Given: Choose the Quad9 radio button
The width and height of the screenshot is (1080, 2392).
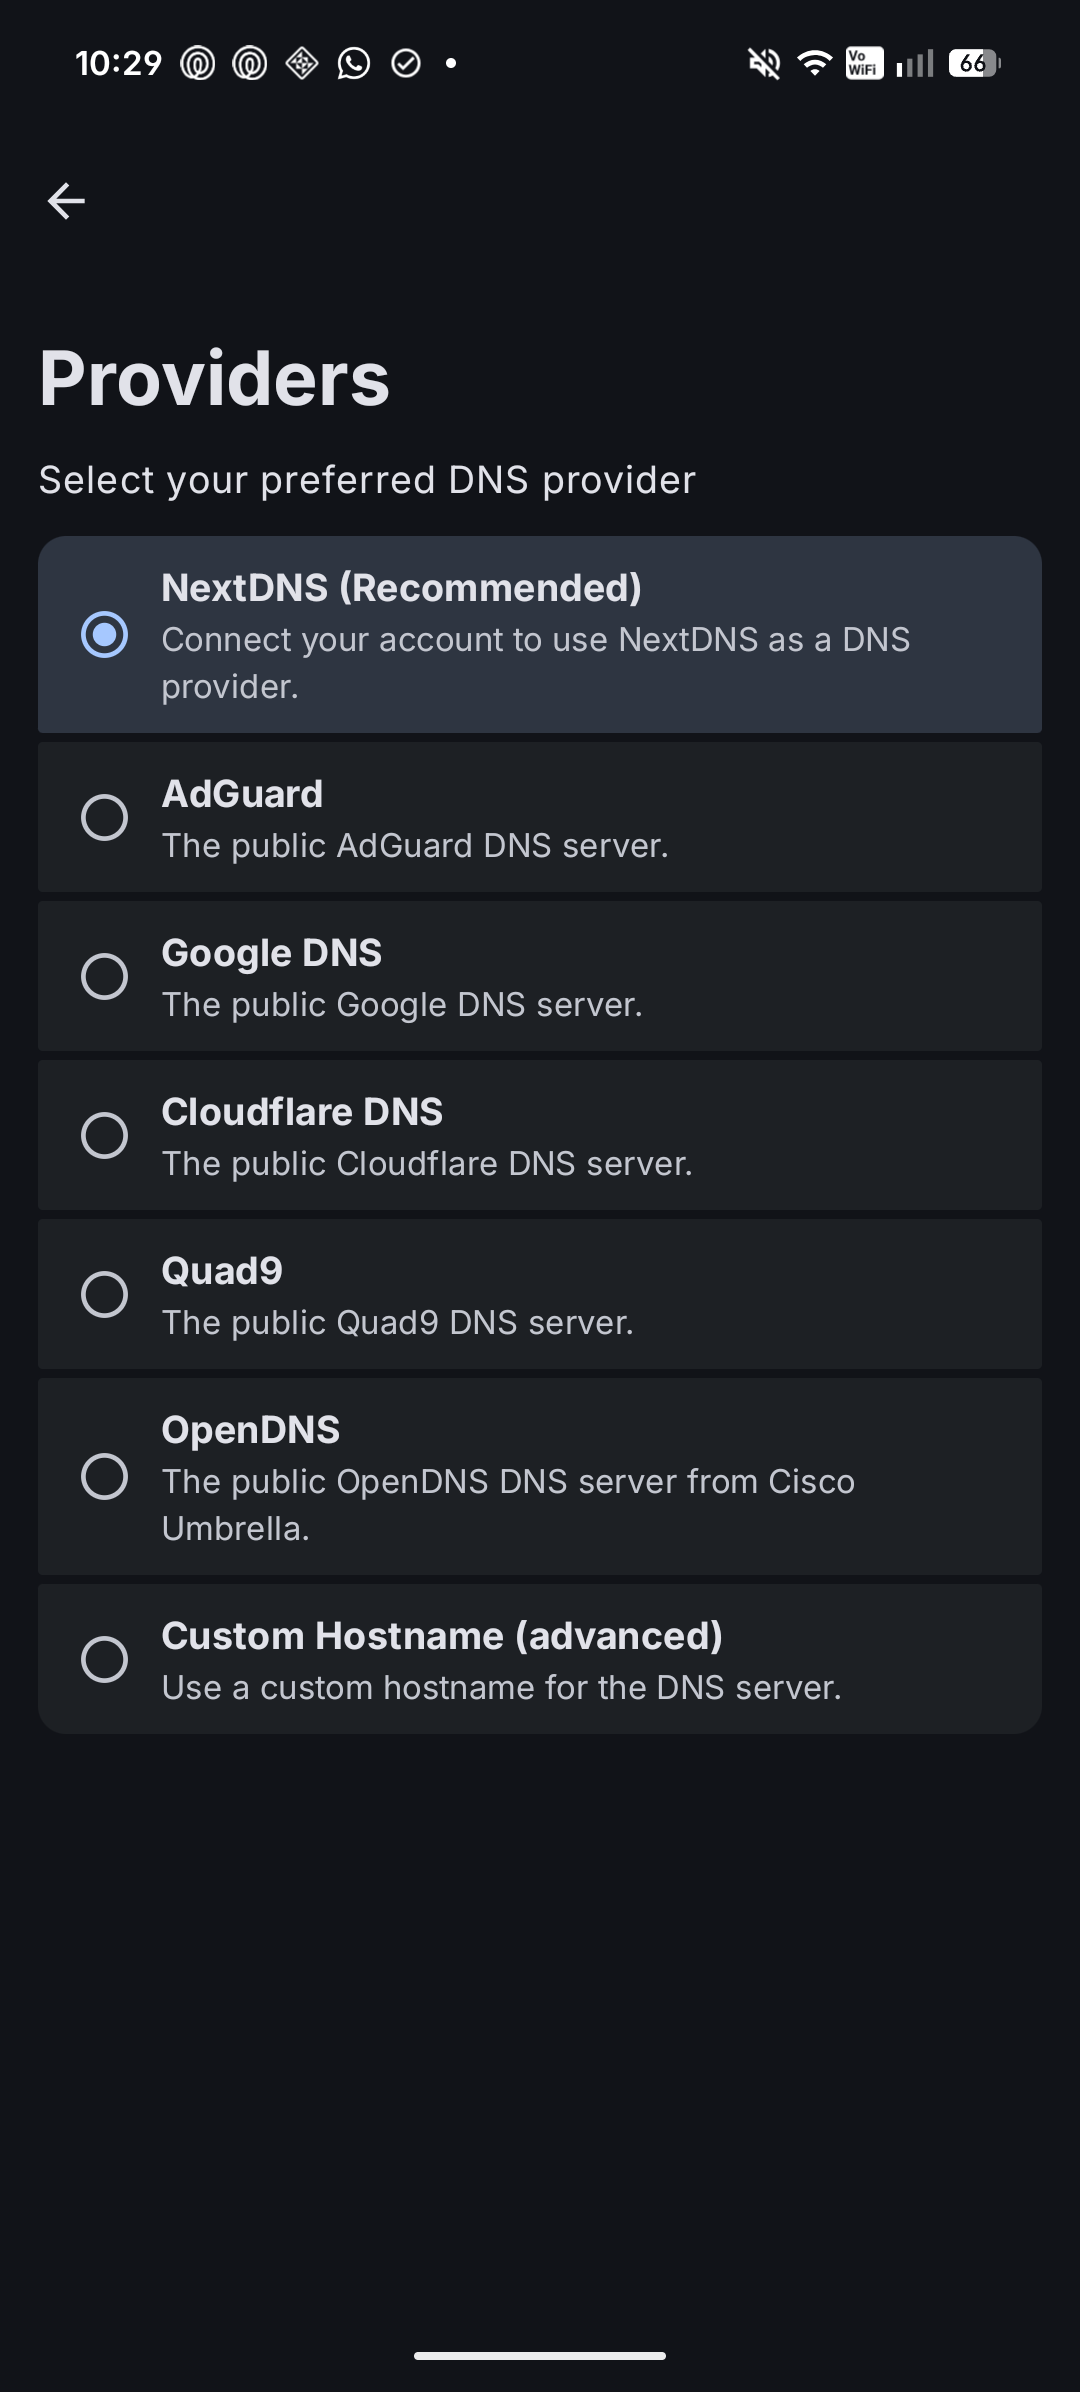Looking at the screenshot, I should [104, 1295].
